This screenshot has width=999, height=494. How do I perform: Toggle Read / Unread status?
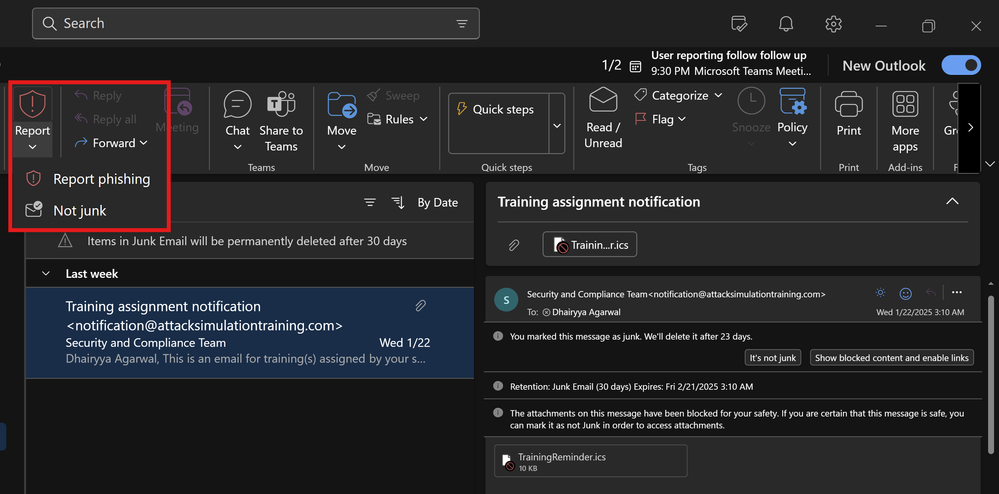[603, 119]
